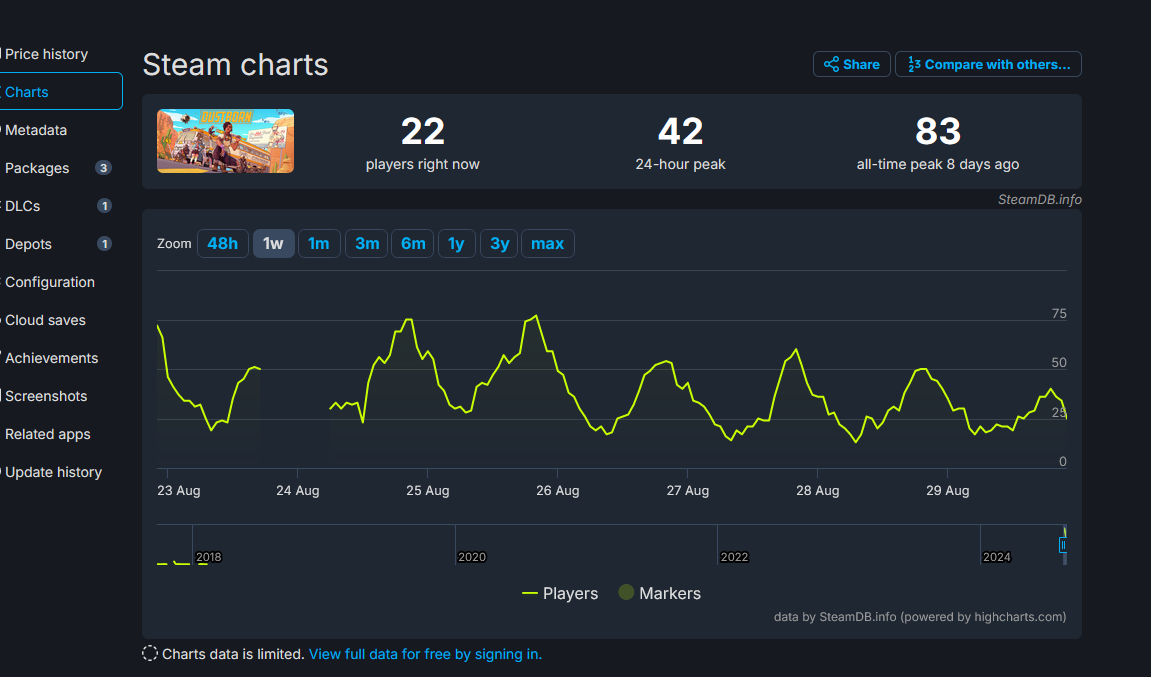1151x677 pixels.
Task: Click the 2020 area in chart navigator
Action: click(x=472, y=557)
